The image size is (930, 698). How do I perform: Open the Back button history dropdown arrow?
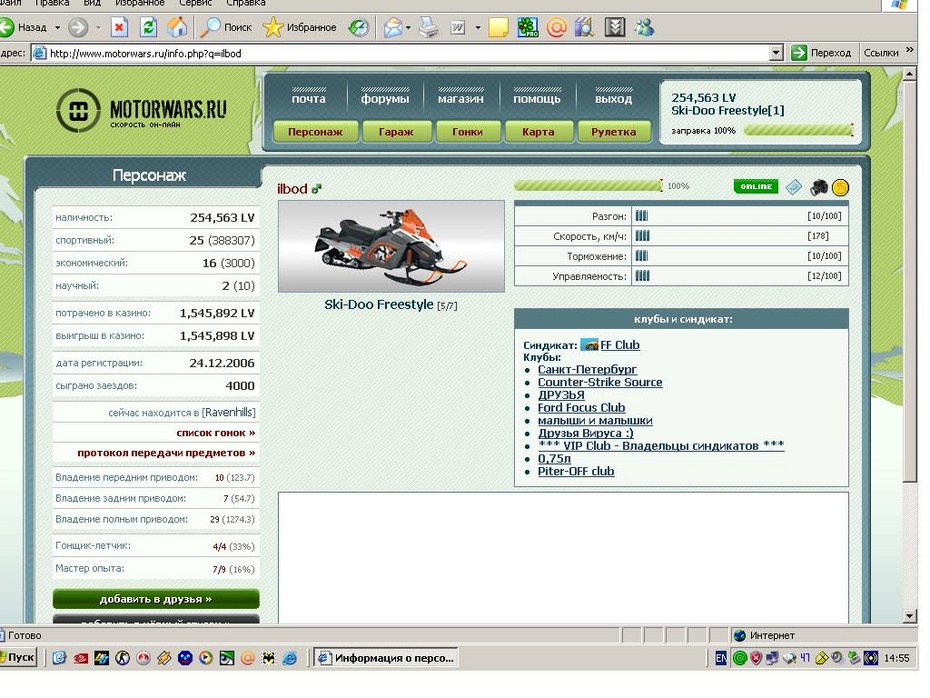point(58,27)
